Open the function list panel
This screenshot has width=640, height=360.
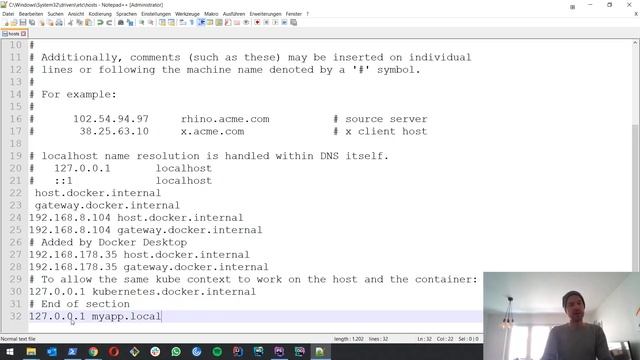(228, 22)
